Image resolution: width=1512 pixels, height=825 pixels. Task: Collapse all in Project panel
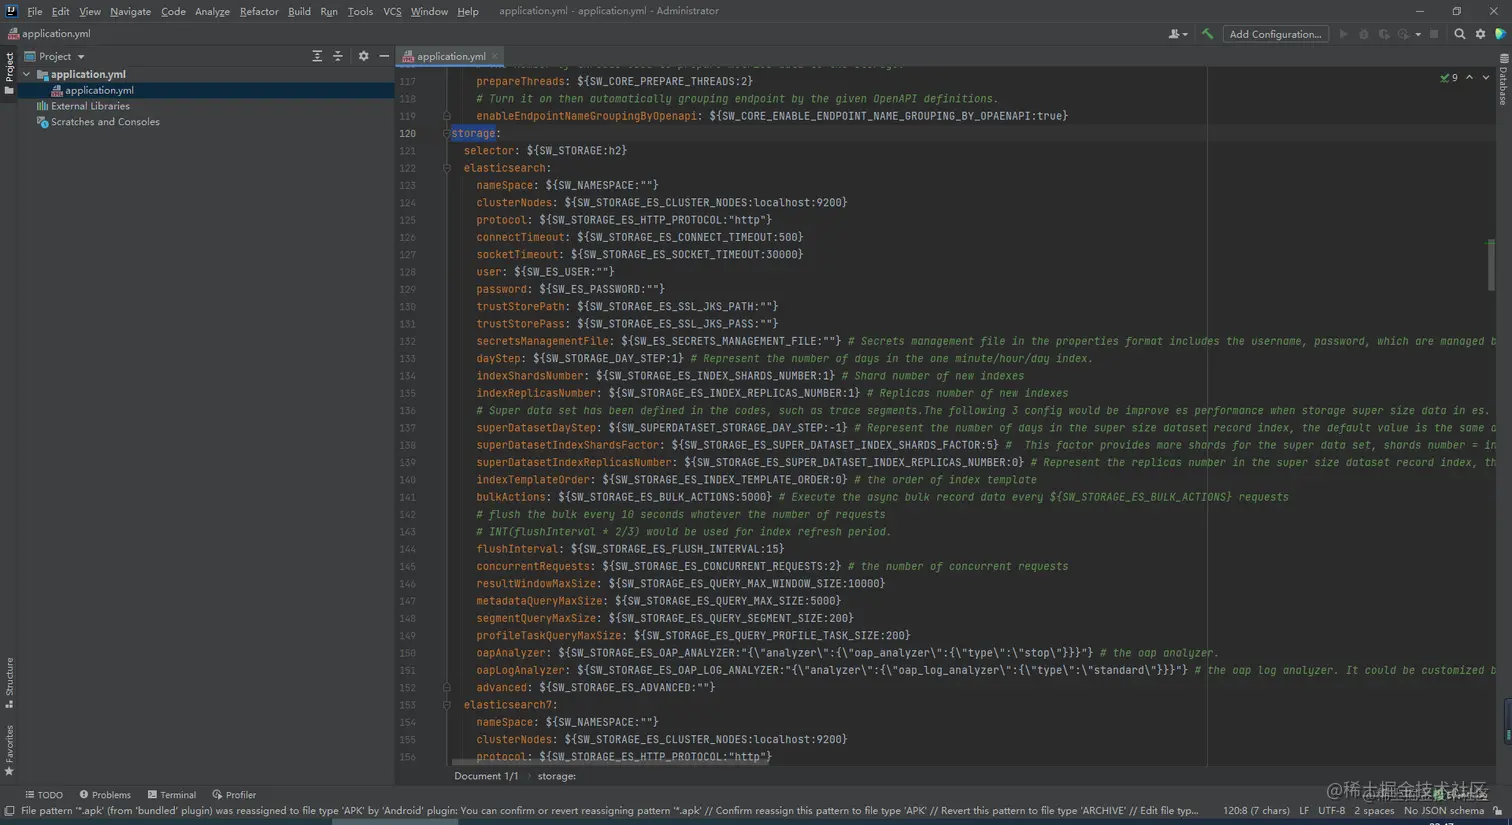click(338, 56)
